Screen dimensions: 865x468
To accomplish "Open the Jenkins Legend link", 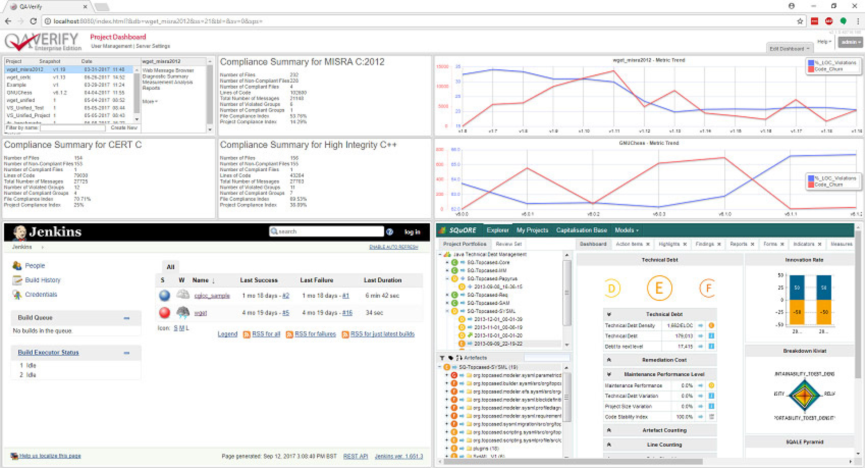I will [x=227, y=334].
